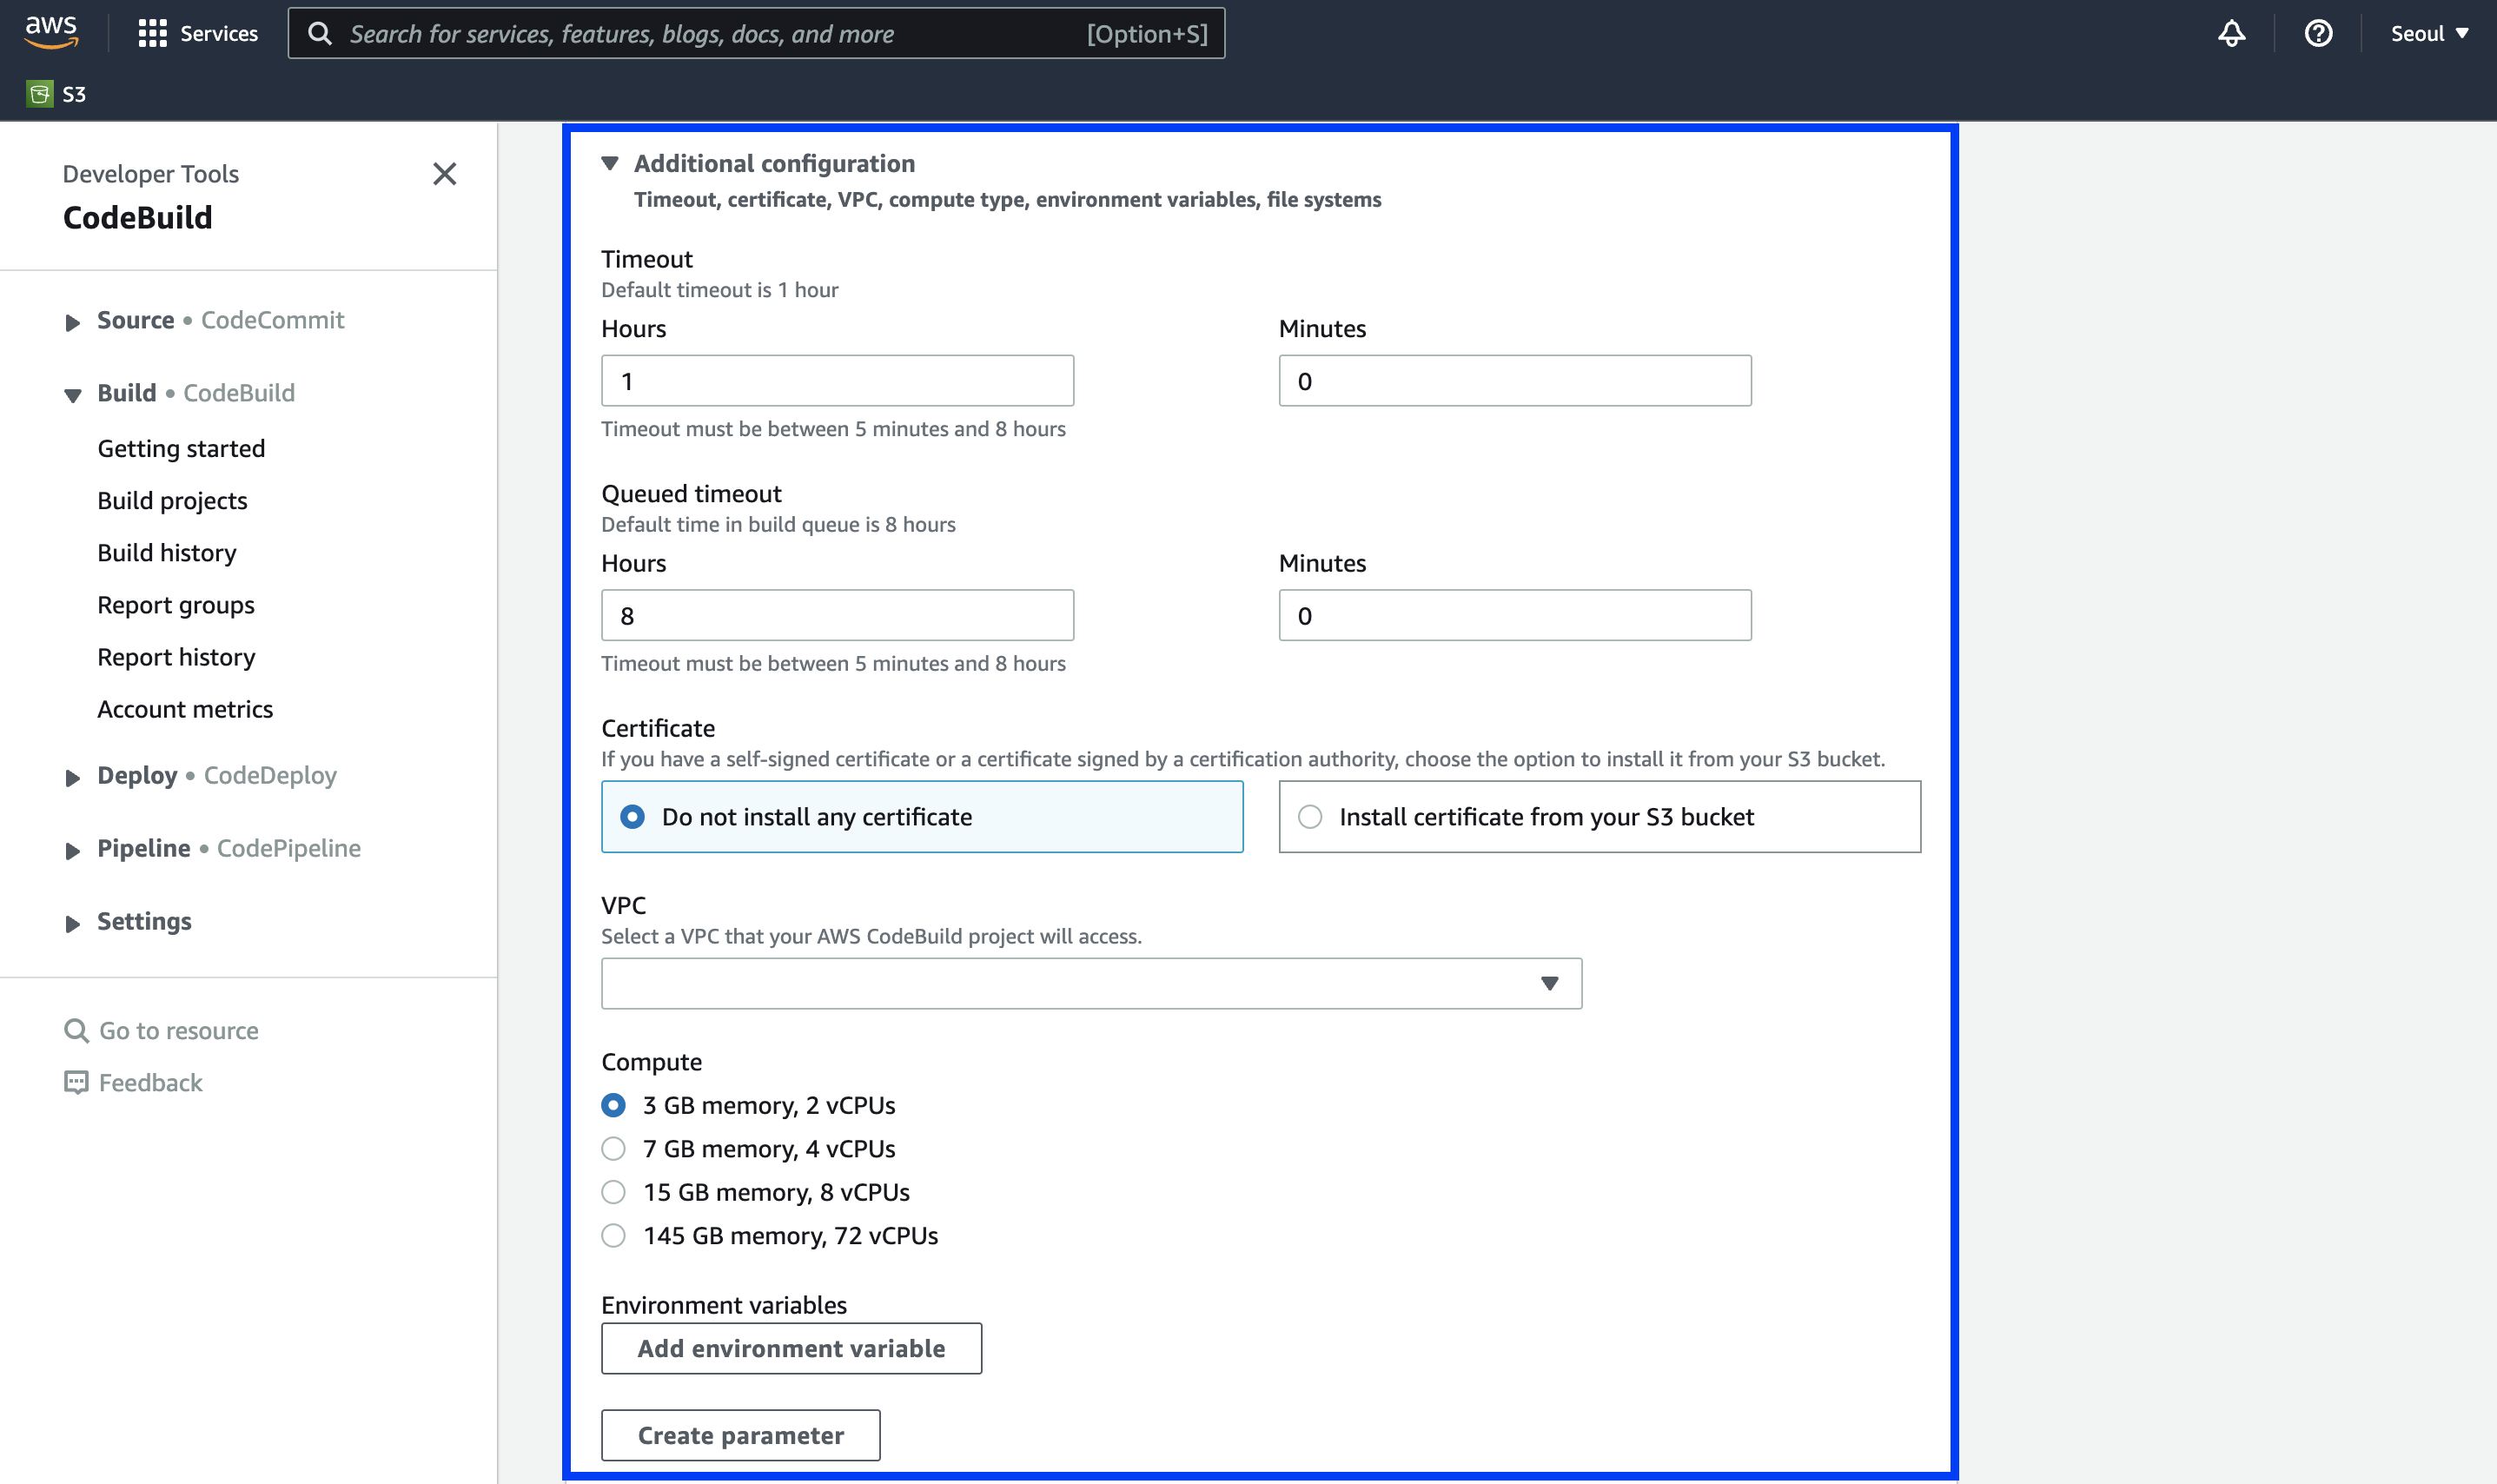
Task: Collapse the Build CodeBuild tree section
Action: point(72,395)
